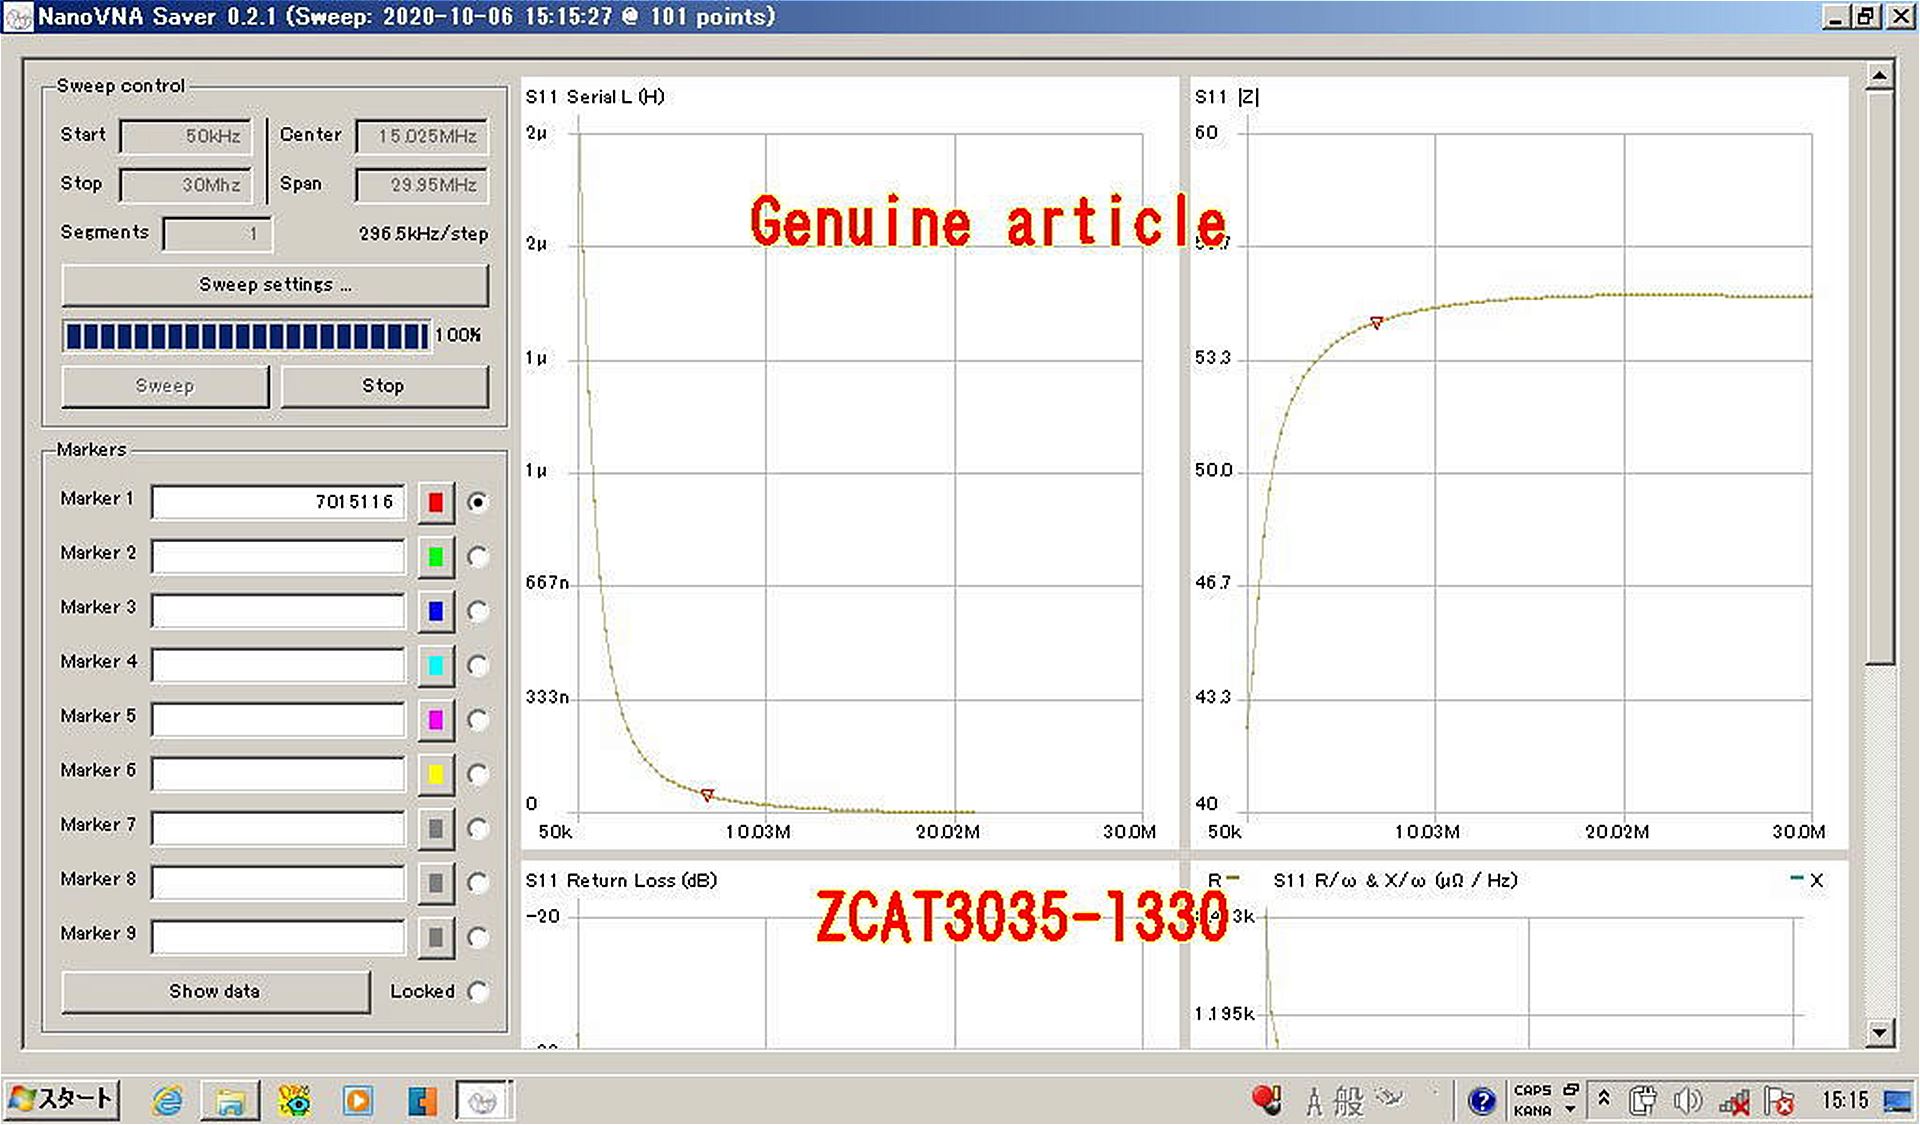The width and height of the screenshot is (1920, 1125).
Task: Click the Marker 7 frequency field
Action: coord(278,828)
